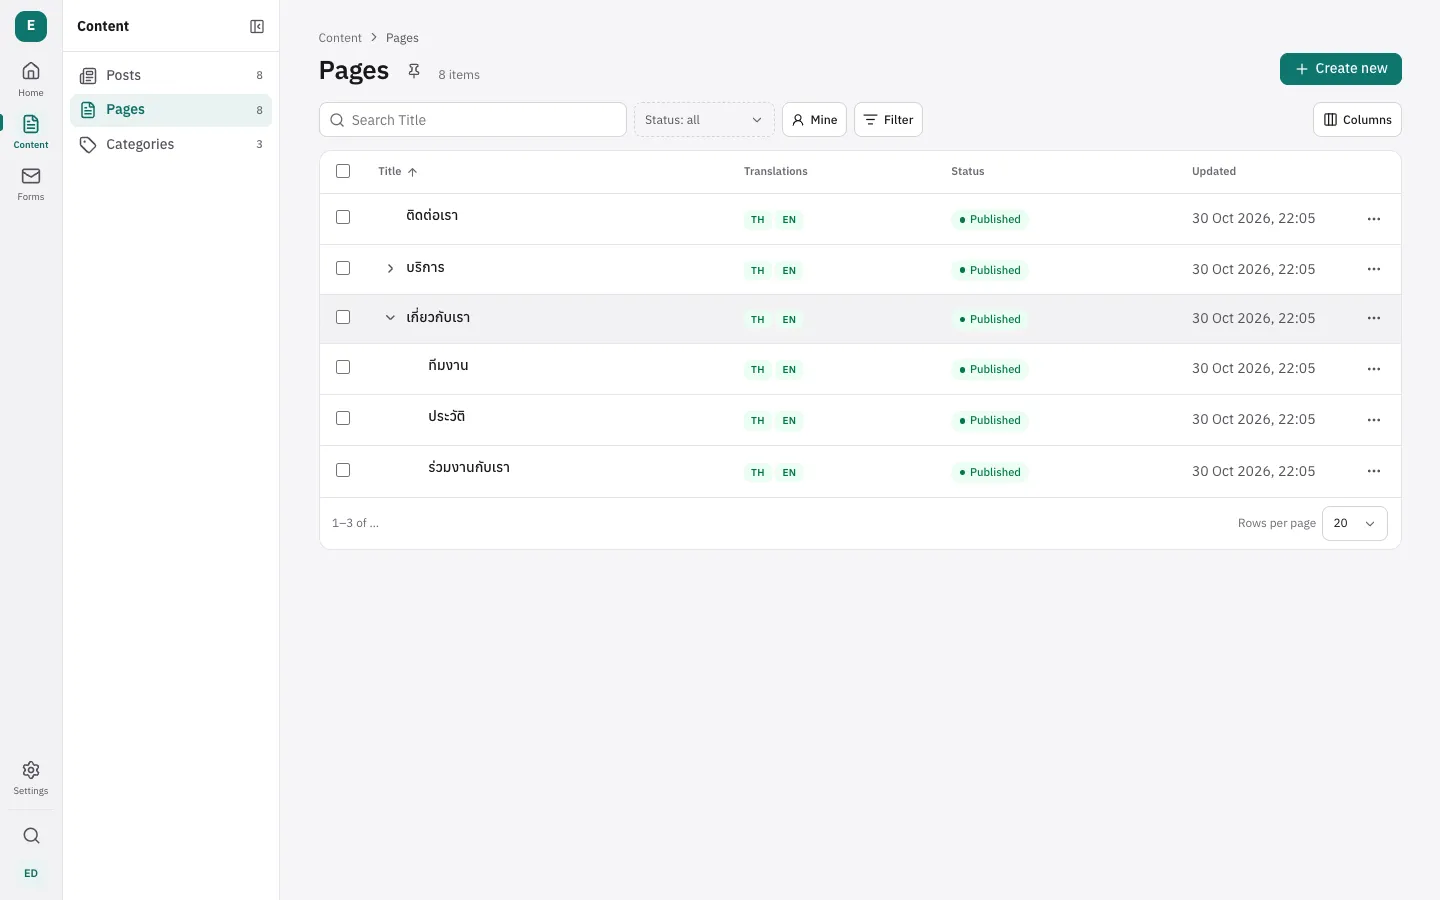The image size is (1440, 900).
Task: Expand the บริการ page row
Action: [x=390, y=268]
